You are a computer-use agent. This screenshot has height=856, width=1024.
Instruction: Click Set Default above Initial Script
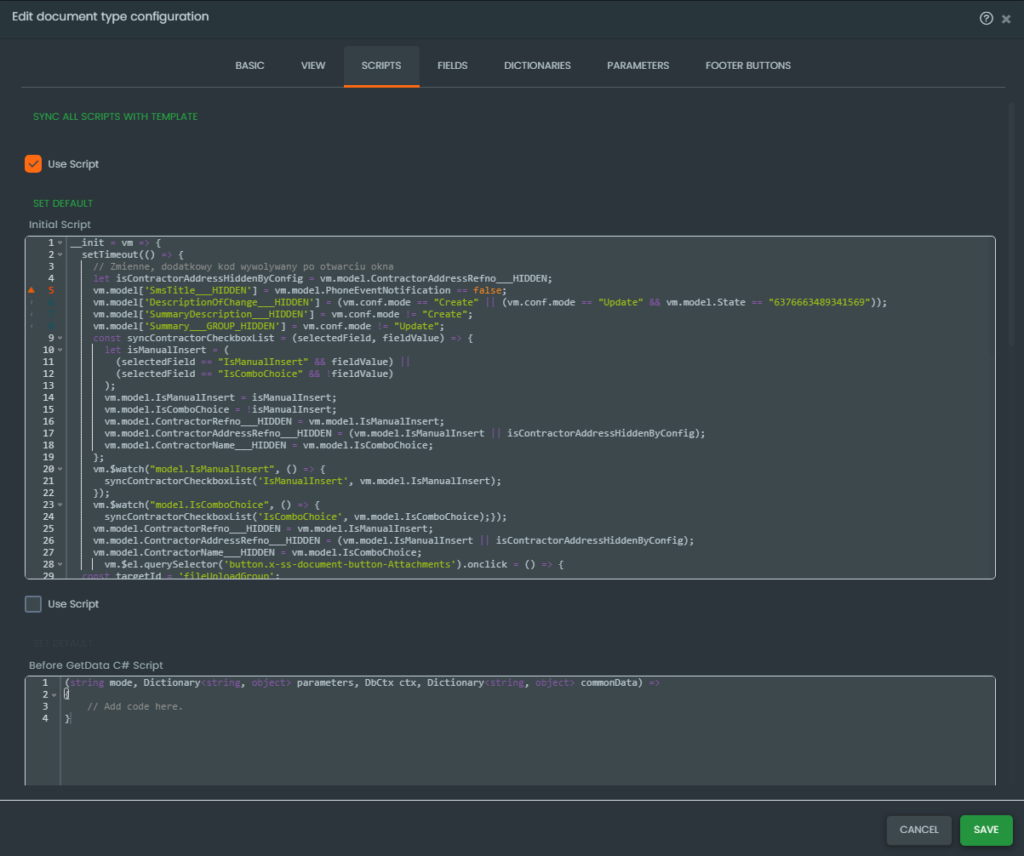(63, 204)
